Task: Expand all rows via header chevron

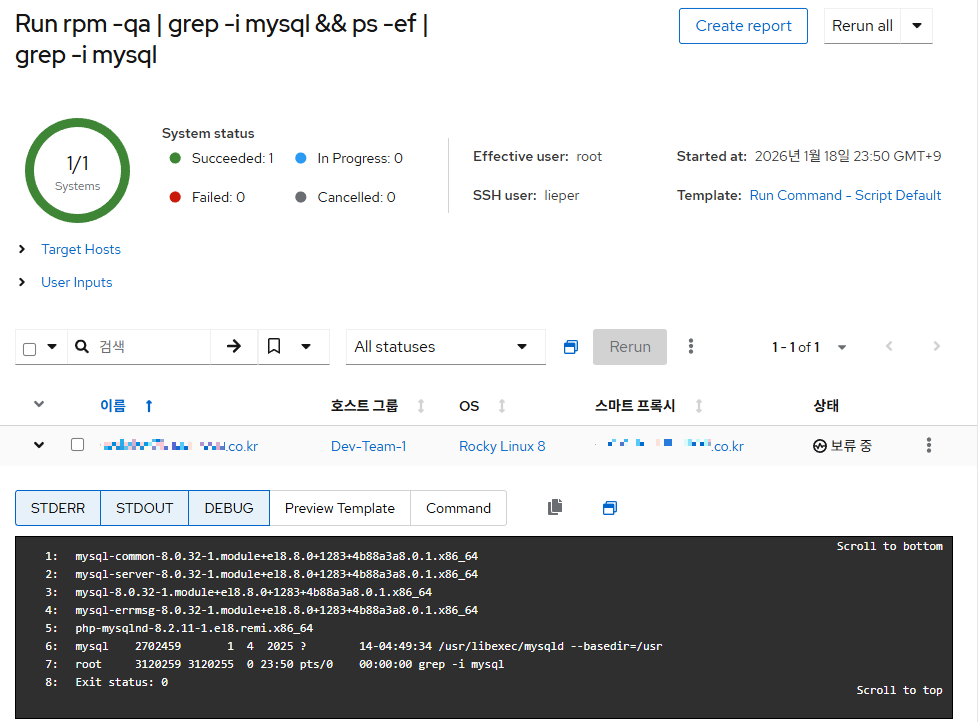Action: 39,404
